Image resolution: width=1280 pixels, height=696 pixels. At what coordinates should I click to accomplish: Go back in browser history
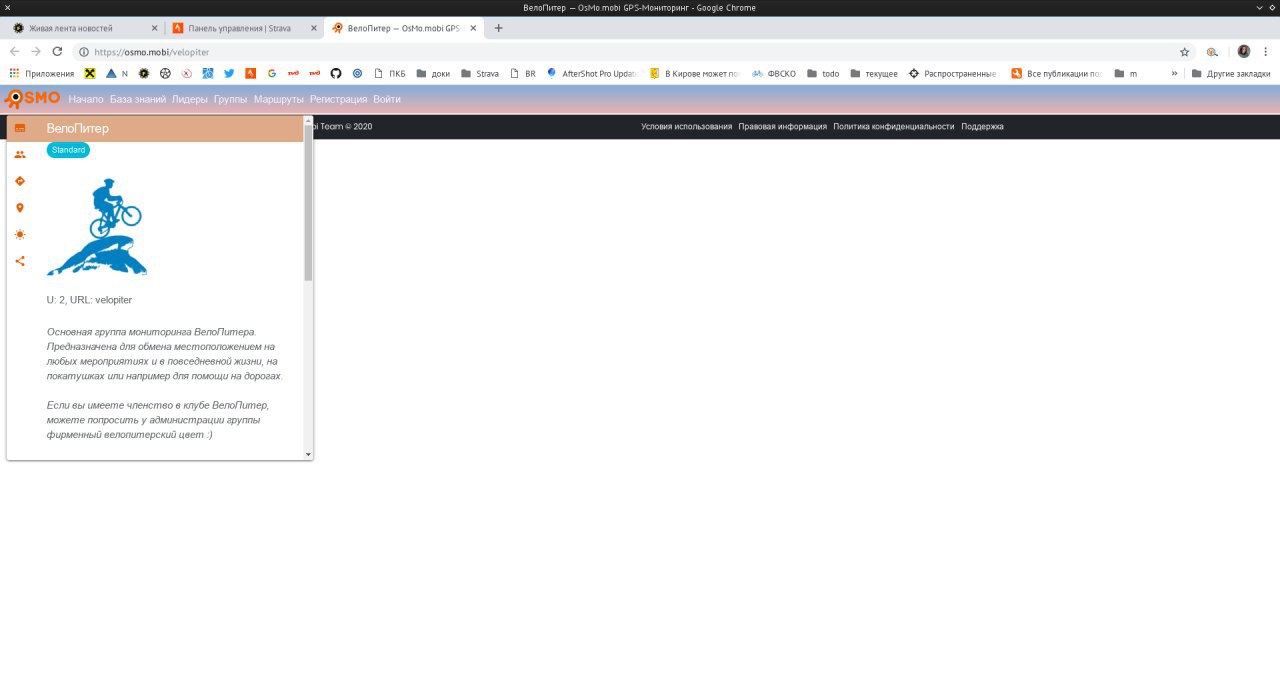[15, 52]
